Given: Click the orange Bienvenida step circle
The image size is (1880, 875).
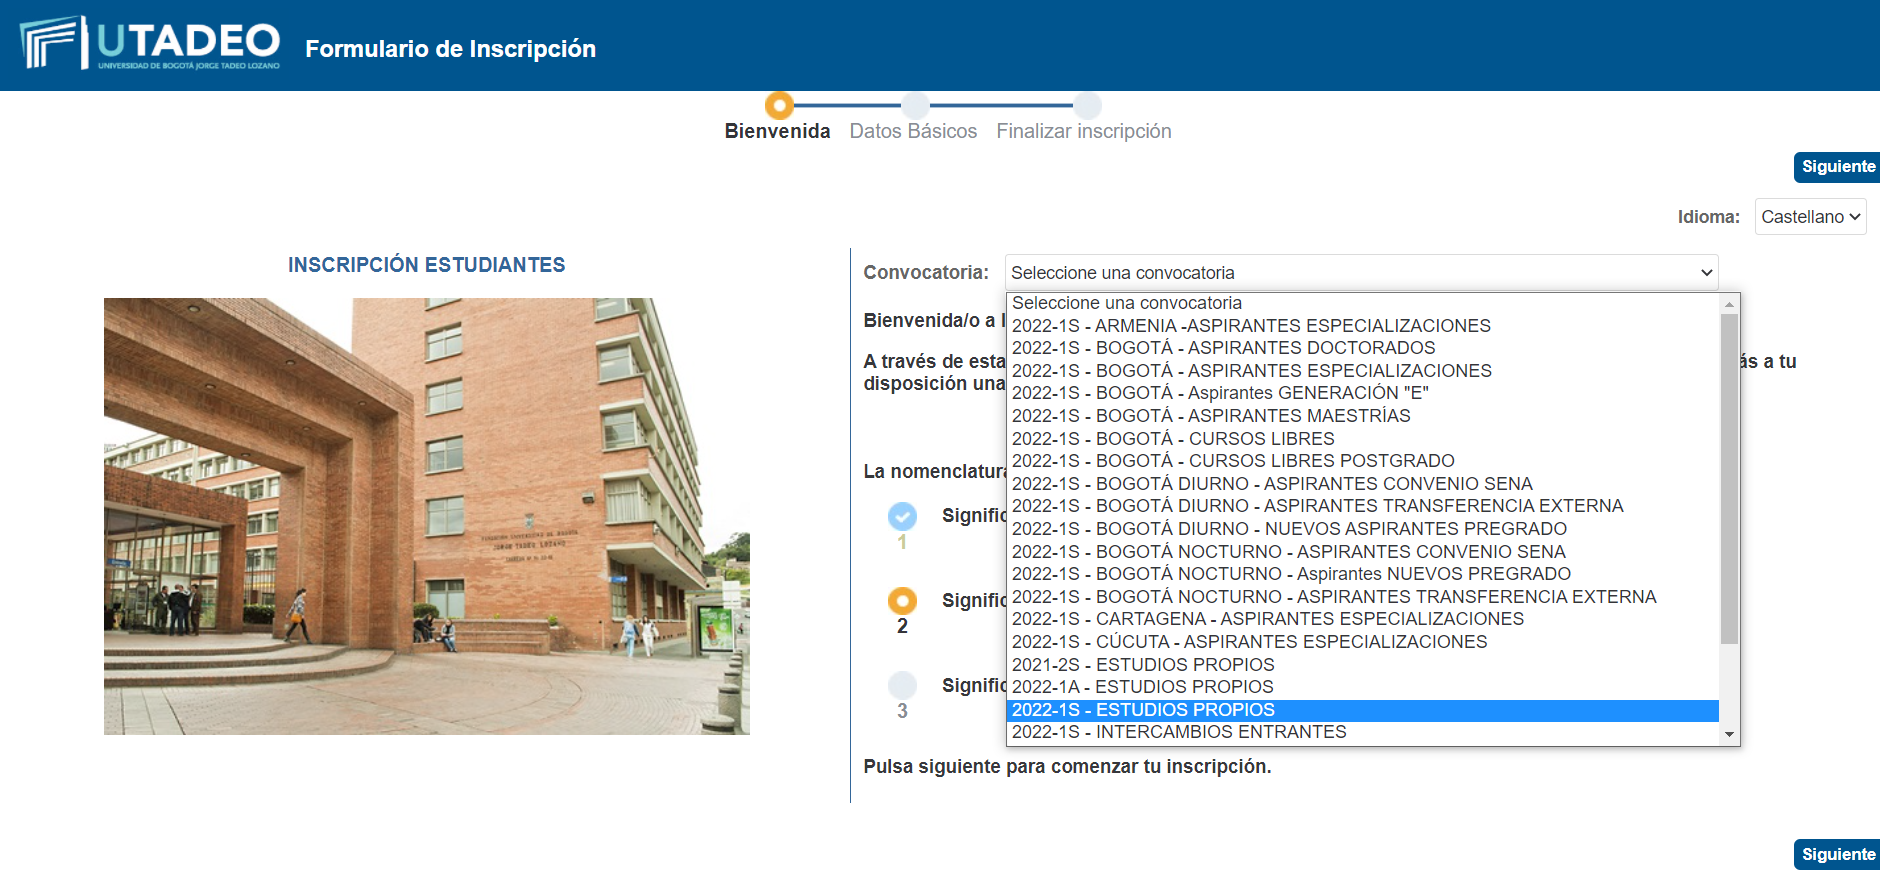Looking at the screenshot, I should [x=779, y=105].
